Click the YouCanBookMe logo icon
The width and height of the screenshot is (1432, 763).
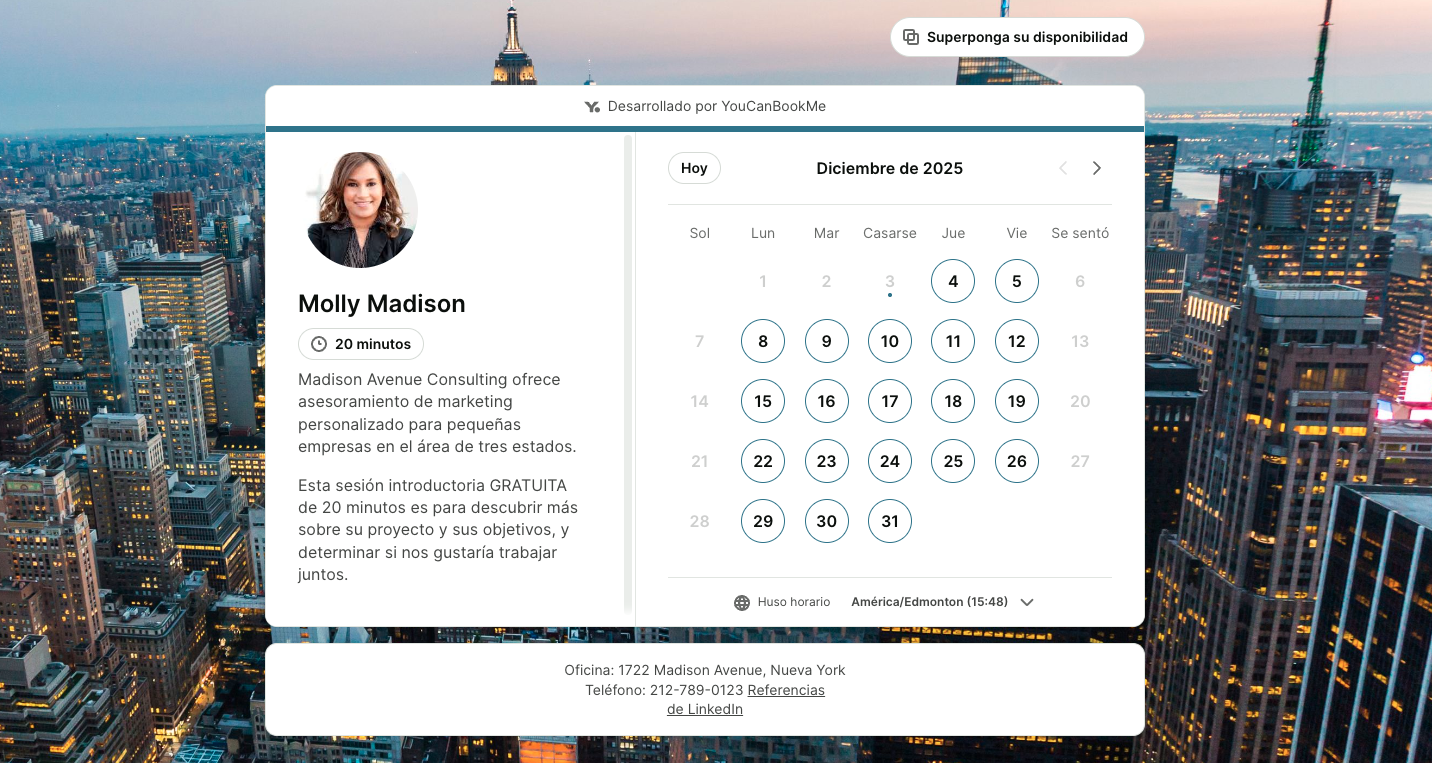tap(591, 106)
